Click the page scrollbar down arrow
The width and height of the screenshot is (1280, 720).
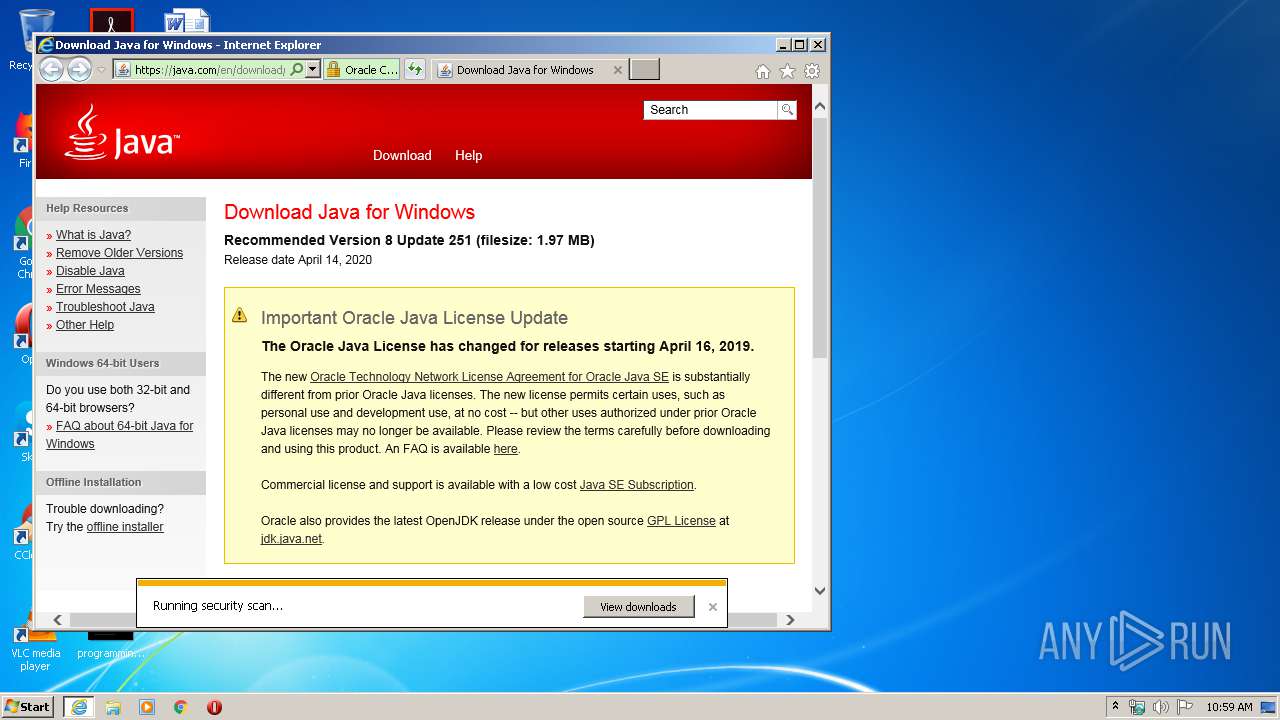coord(820,590)
